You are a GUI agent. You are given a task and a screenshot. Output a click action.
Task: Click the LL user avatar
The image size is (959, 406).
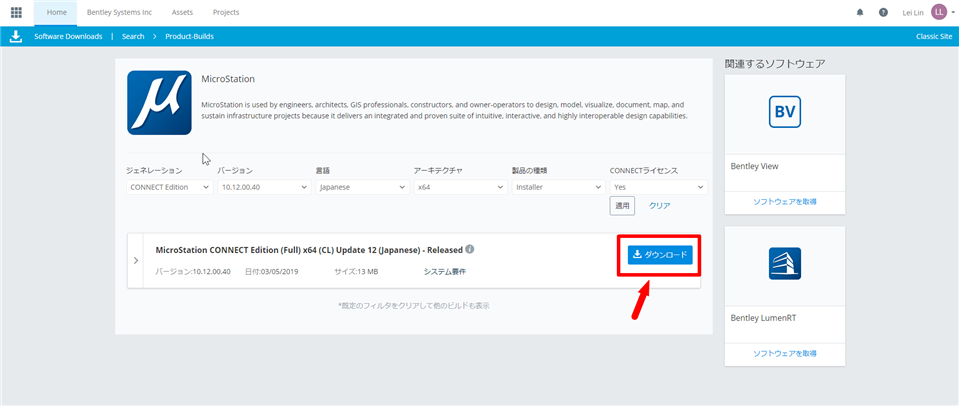939,12
